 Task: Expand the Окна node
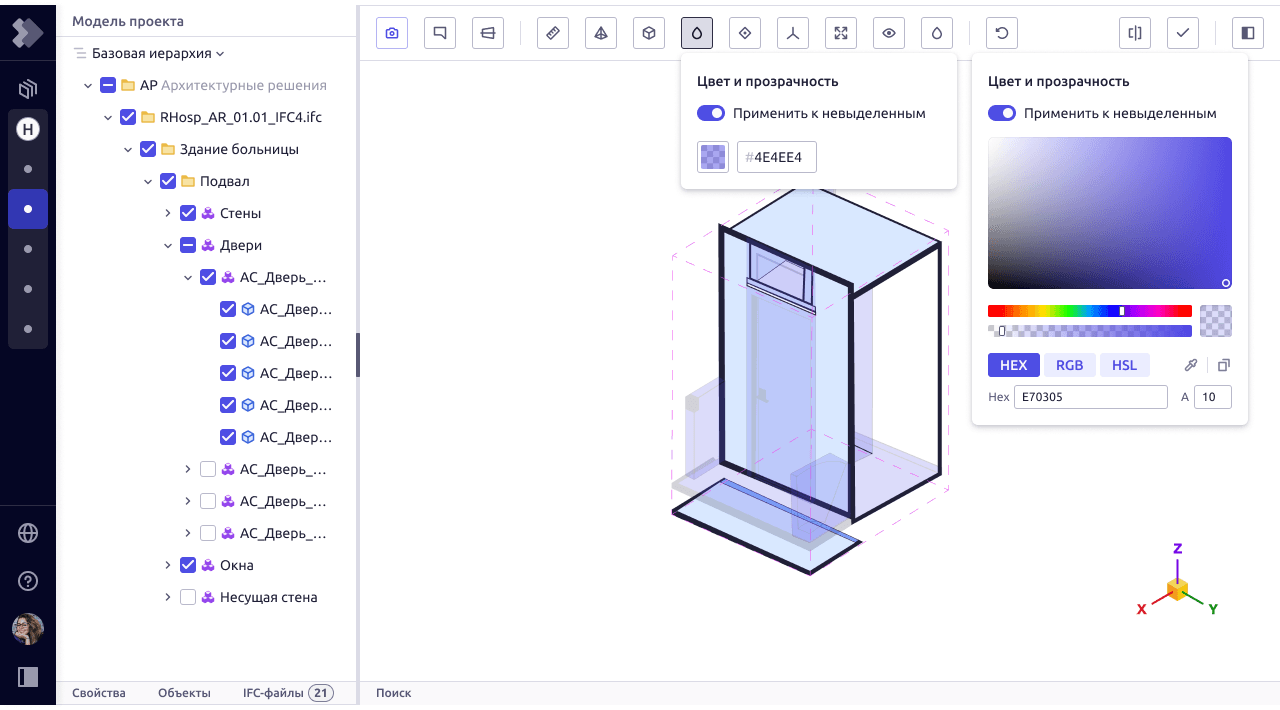[168, 565]
